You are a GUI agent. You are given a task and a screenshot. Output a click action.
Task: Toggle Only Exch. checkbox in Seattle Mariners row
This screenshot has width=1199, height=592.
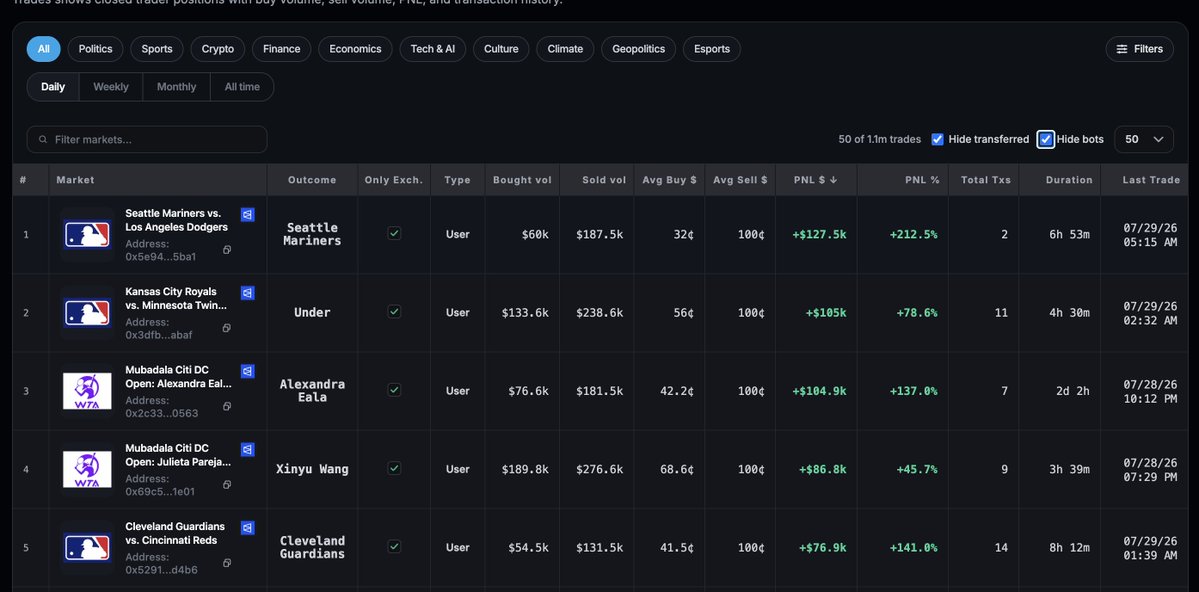394,233
